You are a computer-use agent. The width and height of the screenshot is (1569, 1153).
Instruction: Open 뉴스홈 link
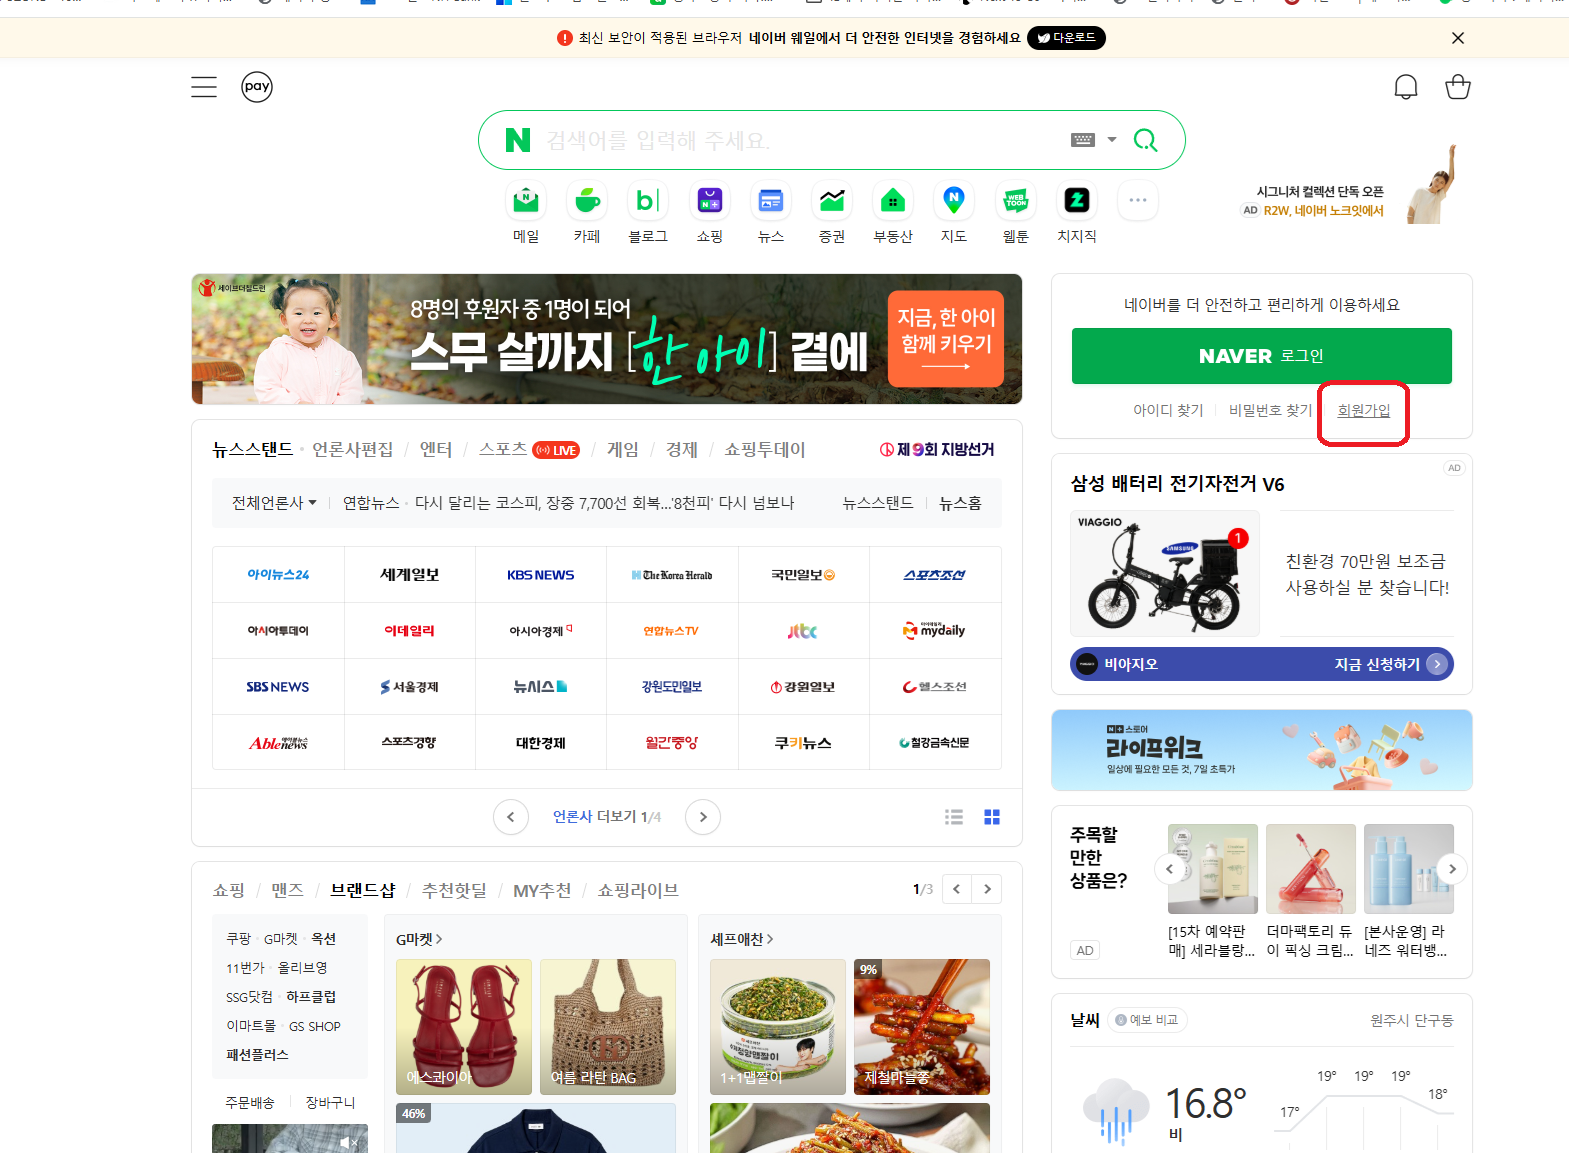click(960, 503)
